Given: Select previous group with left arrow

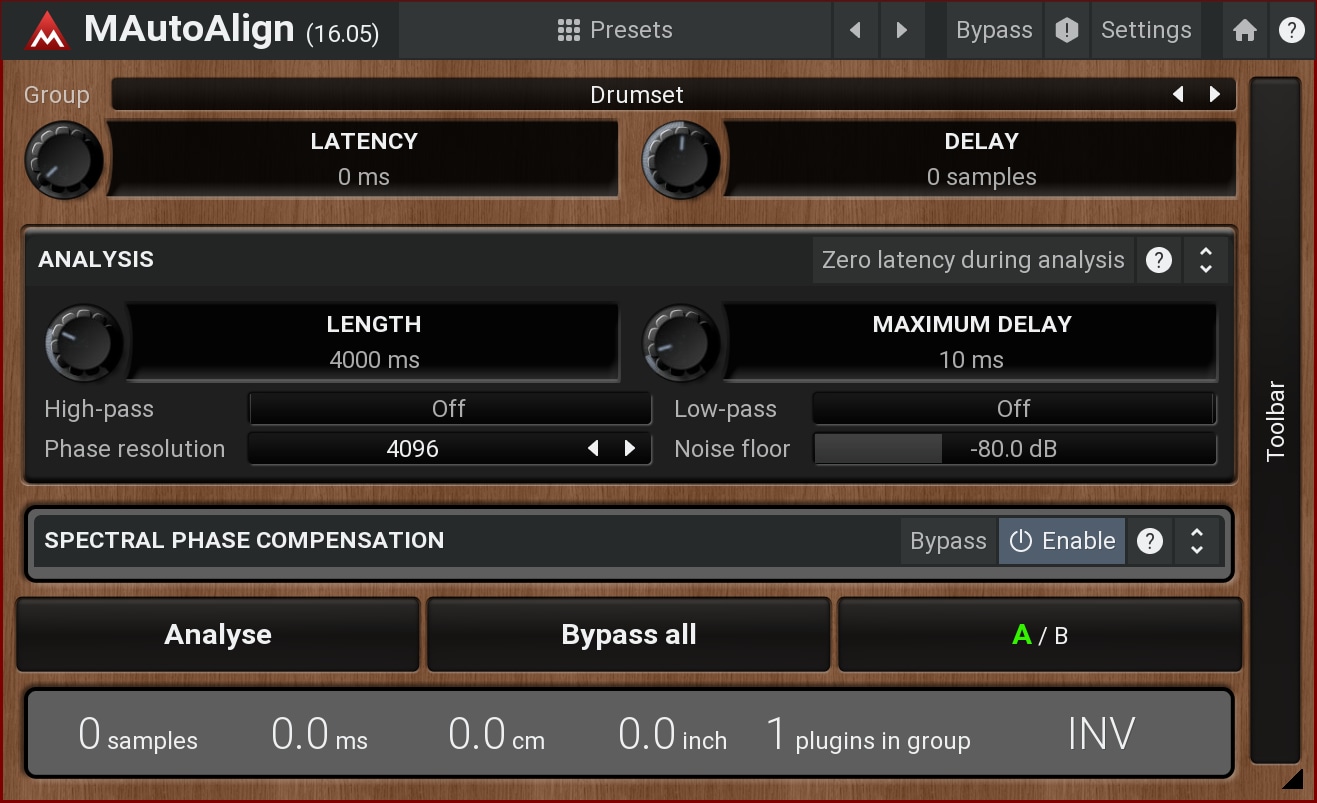Looking at the screenshot, I should 1178,95.
